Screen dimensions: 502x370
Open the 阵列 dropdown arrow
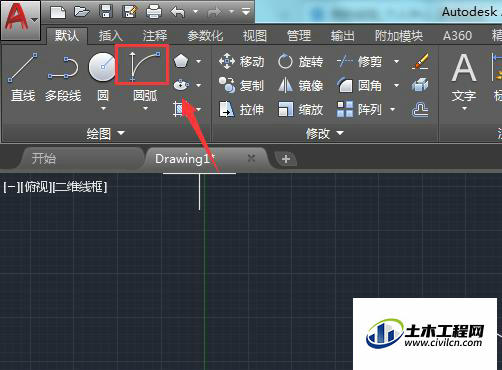click(x=393, y=109)
